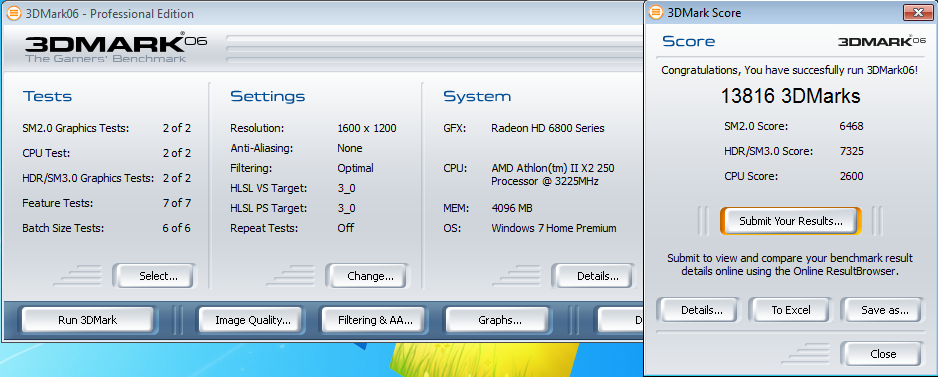
Task: Click Submit Your Results... button
Action: tap(791, 221)
